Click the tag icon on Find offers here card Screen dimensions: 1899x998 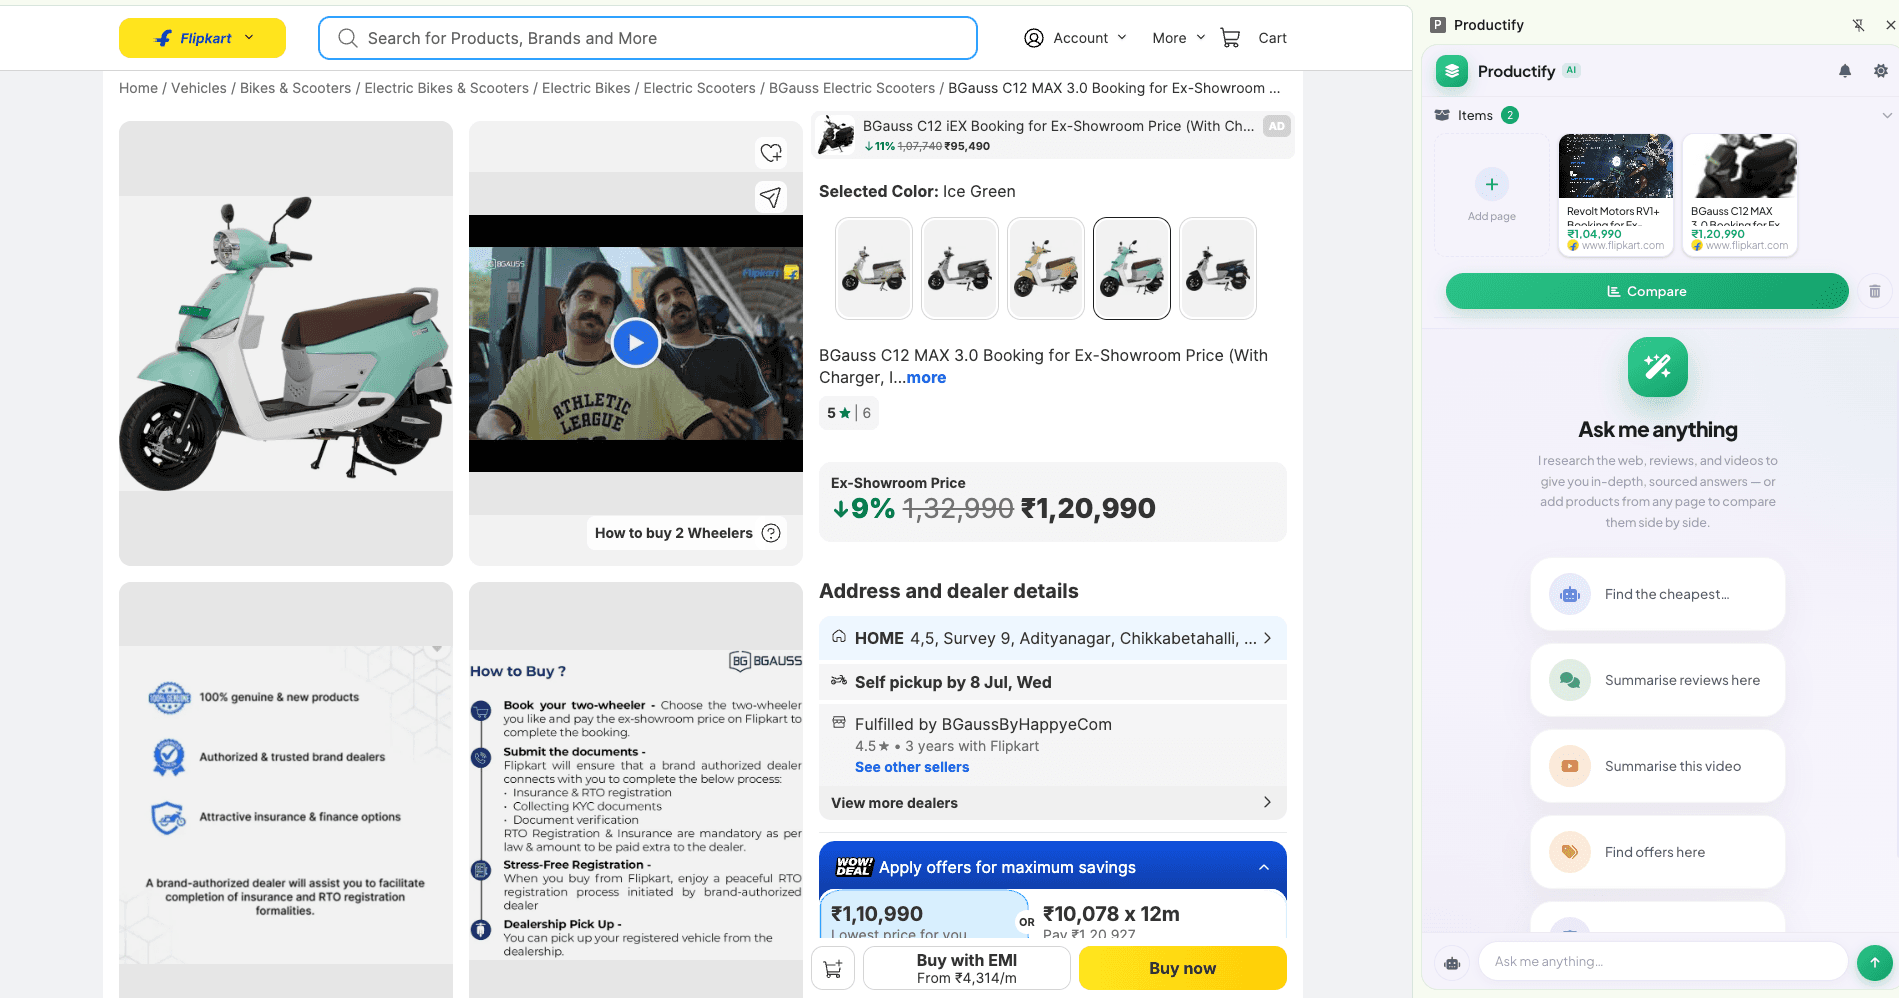click(1570, 852)
